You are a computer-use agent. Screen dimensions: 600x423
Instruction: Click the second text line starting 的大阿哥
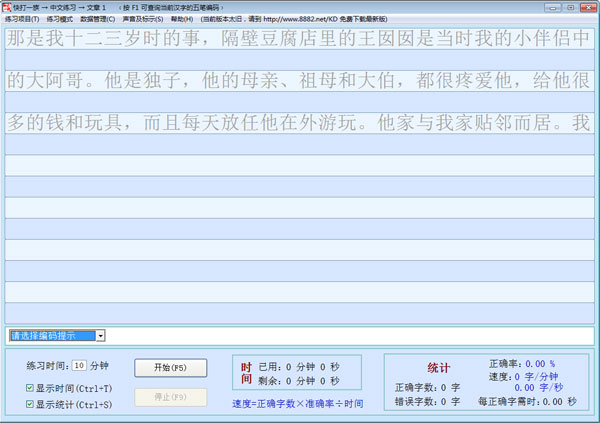coord(300,81)
